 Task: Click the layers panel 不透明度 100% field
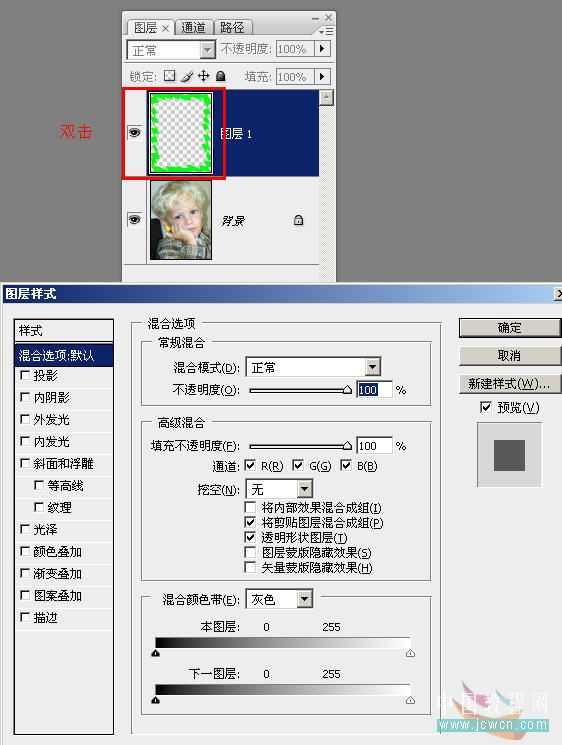pos(295,48)
